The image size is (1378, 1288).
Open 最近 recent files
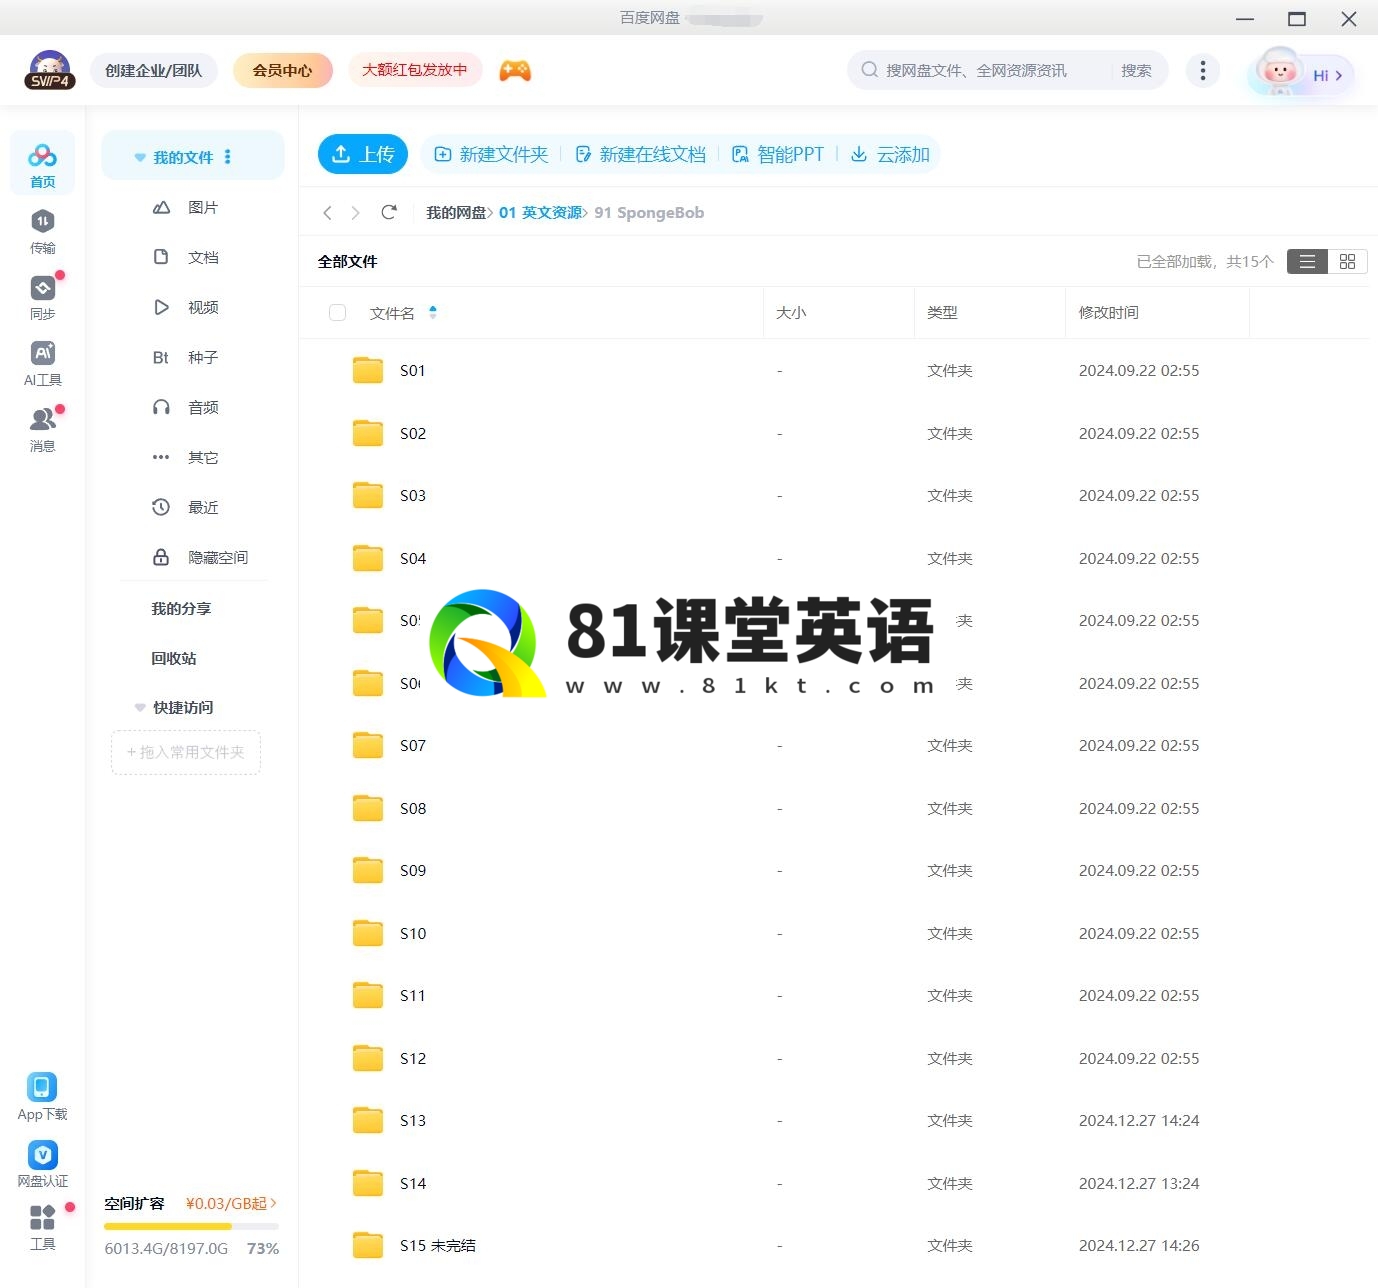(x=186, y=507)
